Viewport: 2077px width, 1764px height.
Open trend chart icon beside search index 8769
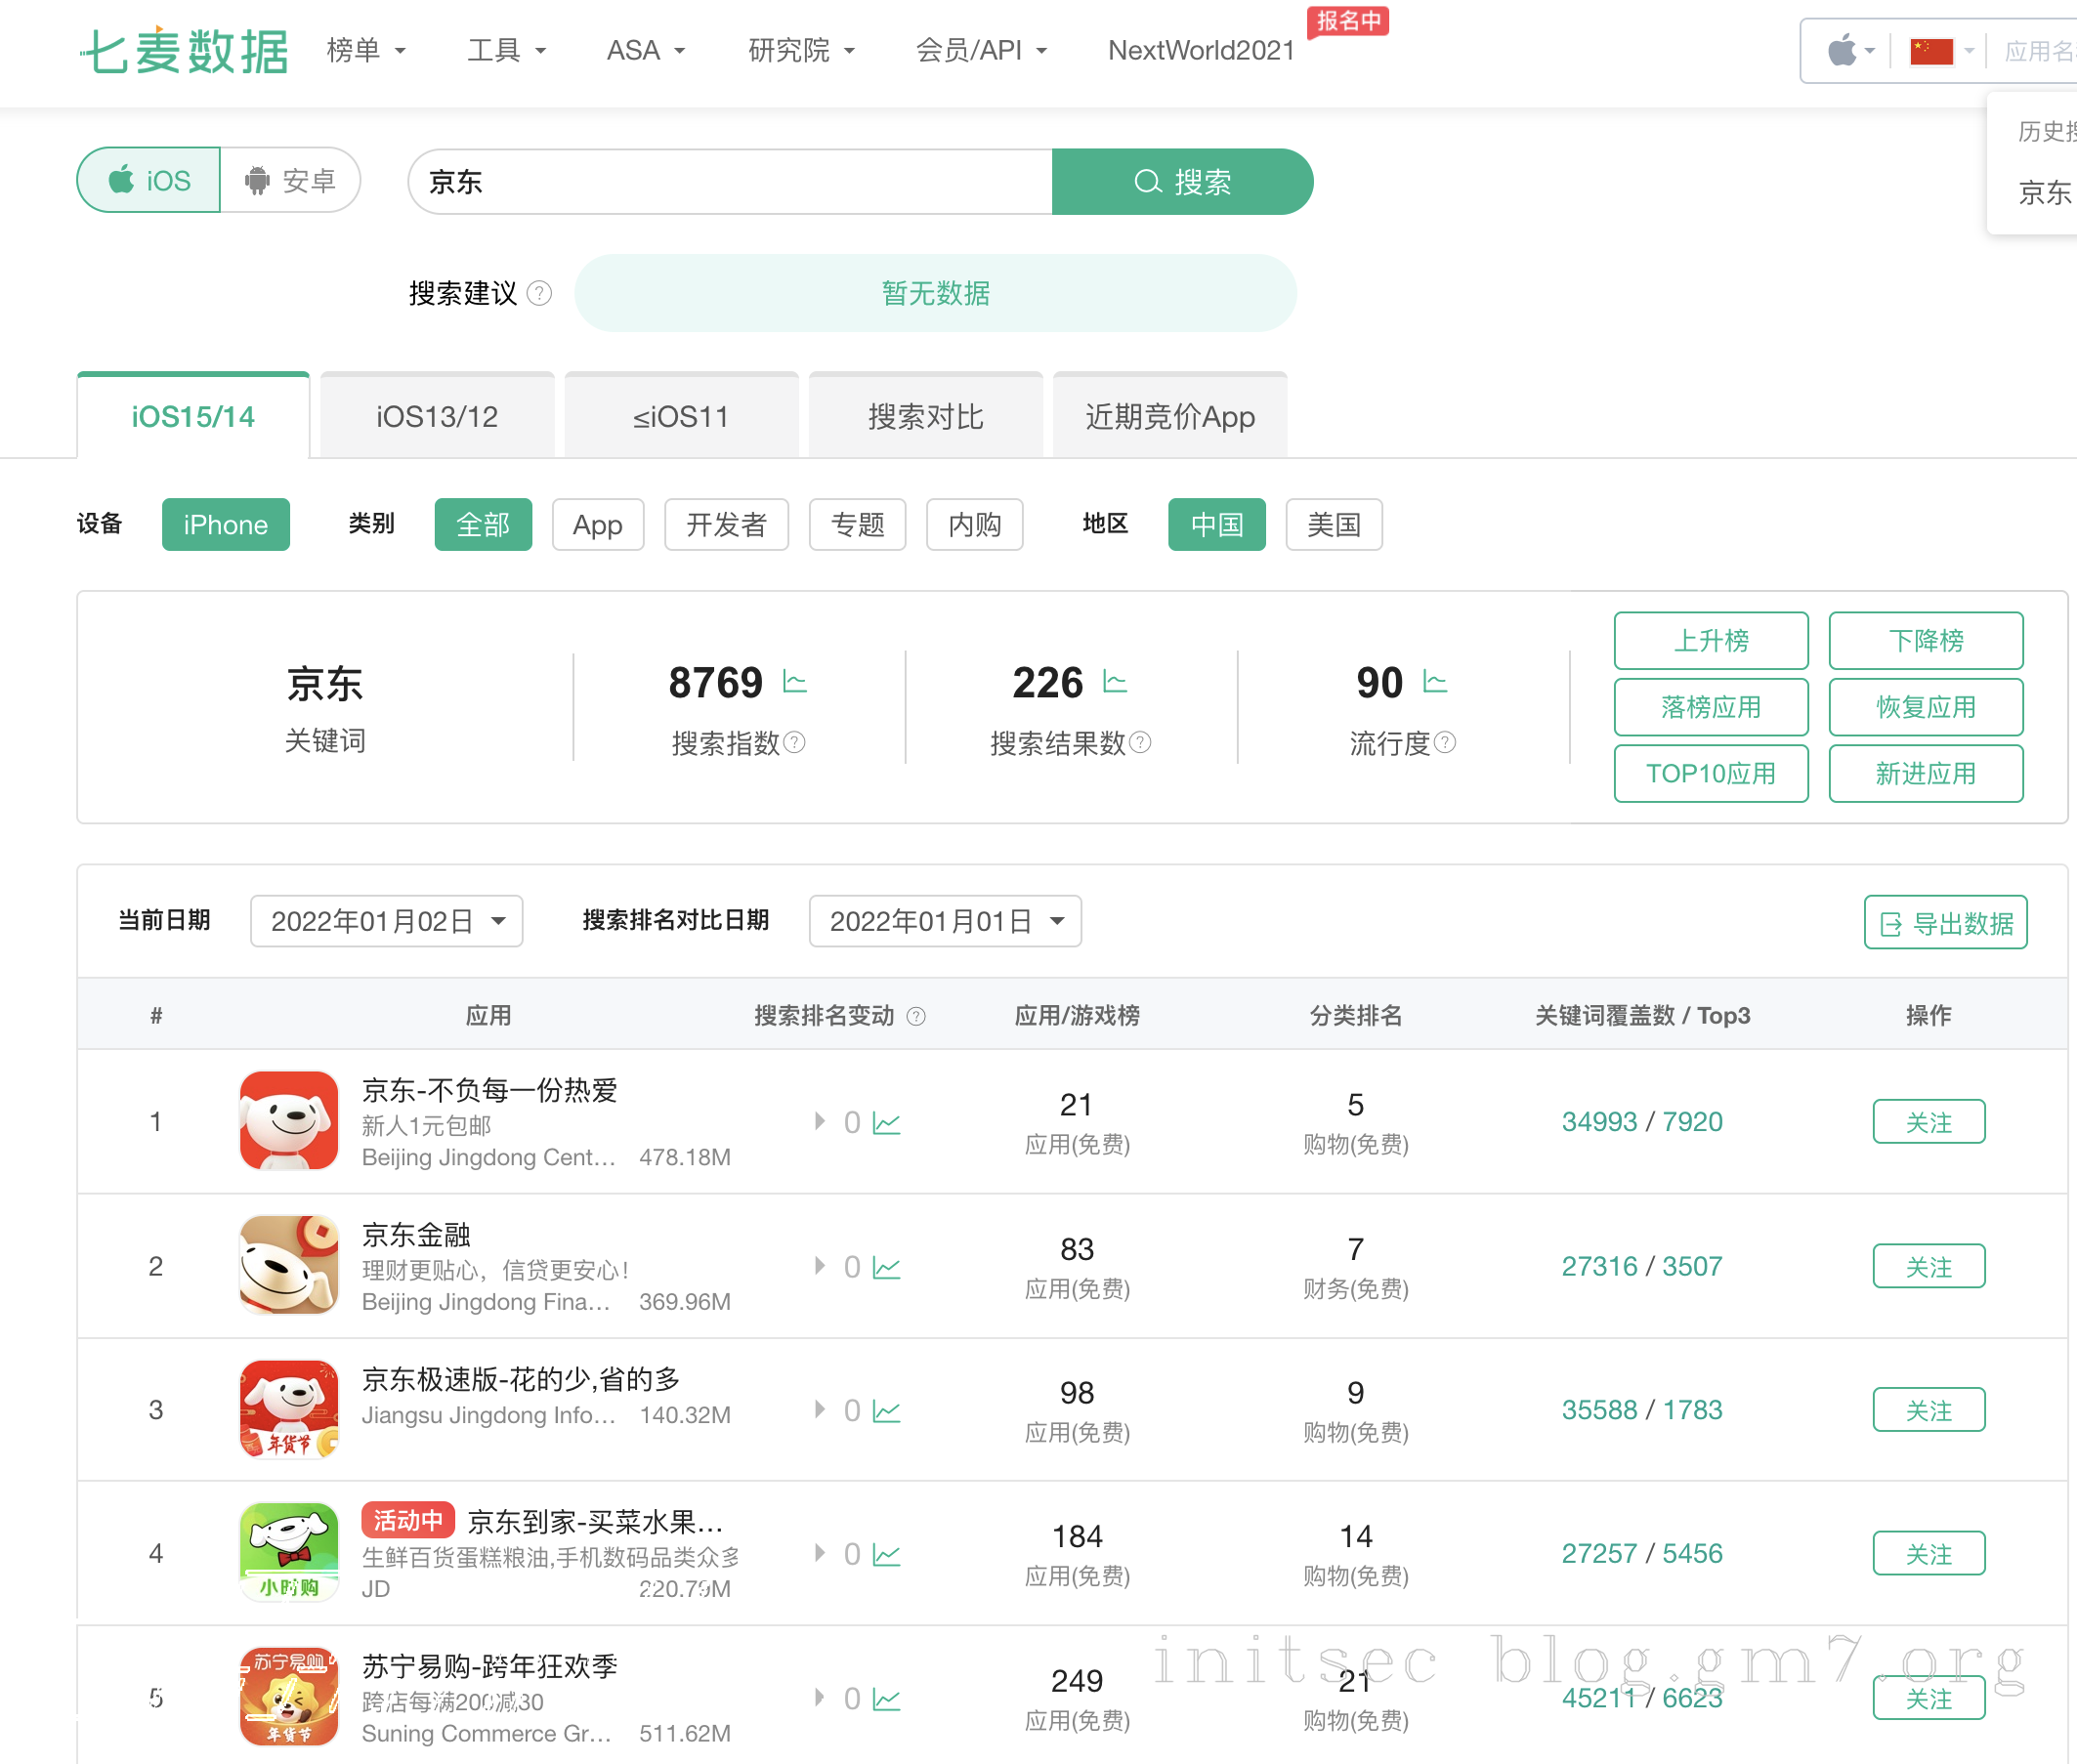(794, 683)
